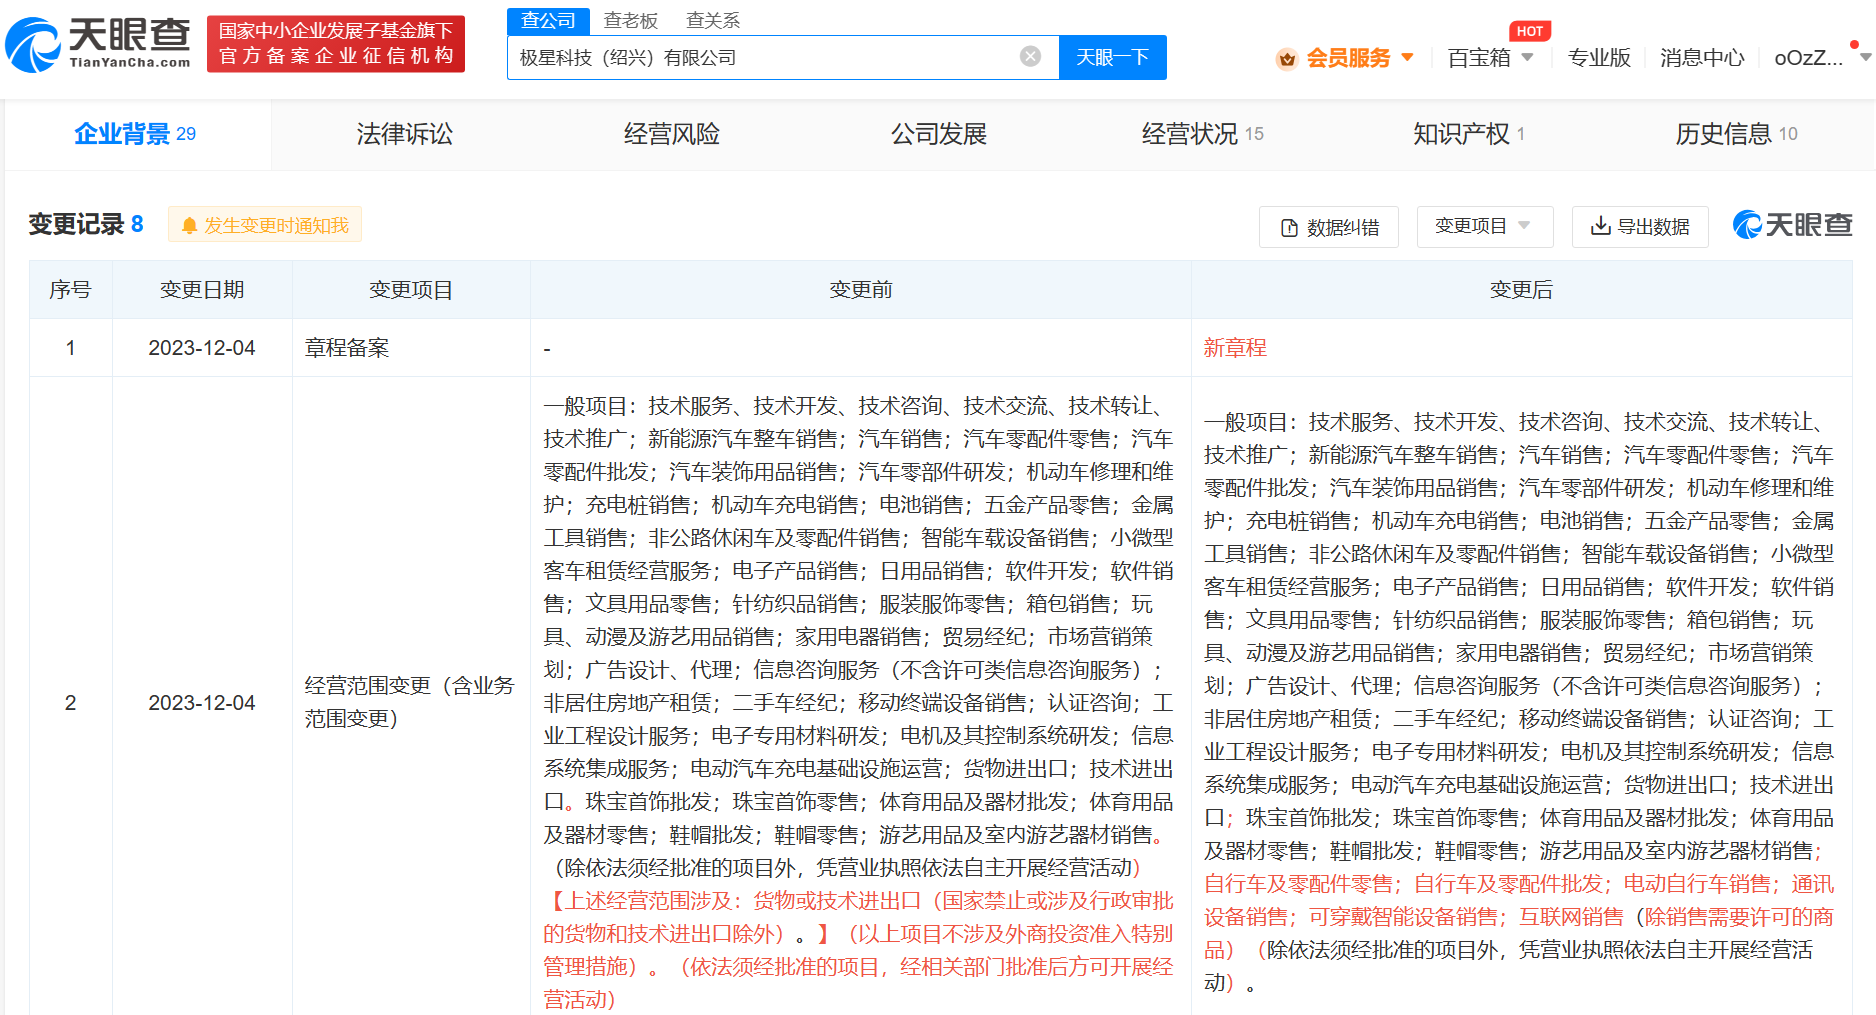The width and height of the screenshot is (1876, 1015).
Task: Open the 百宝箱 dropdown menu
Action: click(1527, 57)
